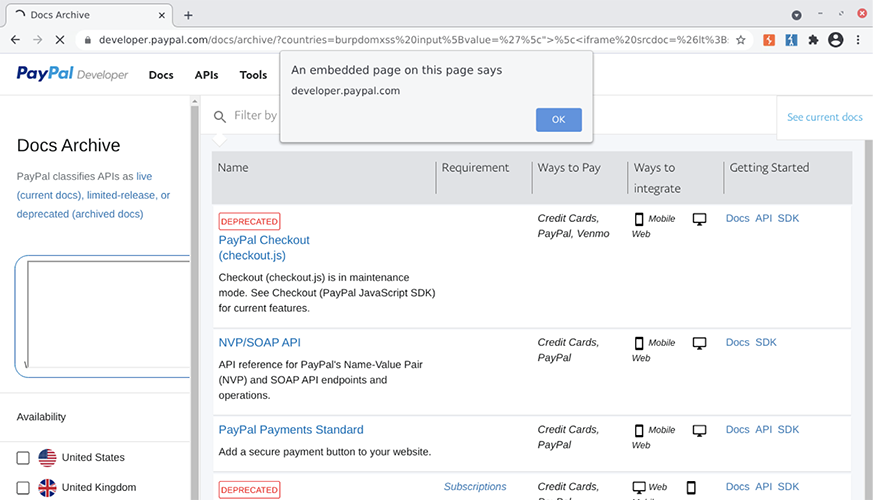Open the Extensions puzzle icon

point(813,40)
